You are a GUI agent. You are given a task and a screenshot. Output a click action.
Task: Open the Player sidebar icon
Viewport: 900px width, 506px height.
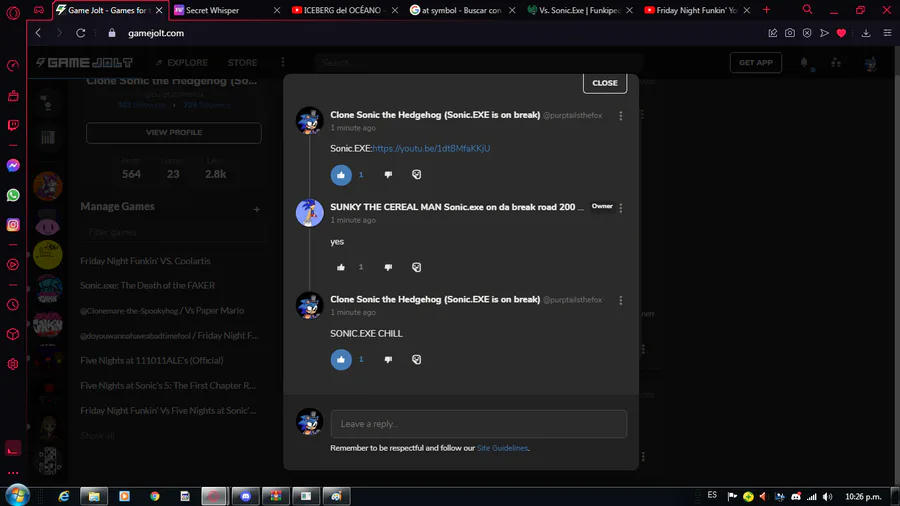13,265
